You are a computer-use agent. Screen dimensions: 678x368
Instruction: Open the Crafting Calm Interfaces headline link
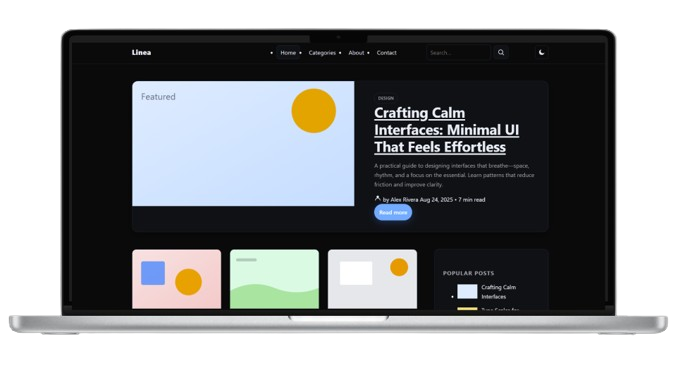pos(446,130)
